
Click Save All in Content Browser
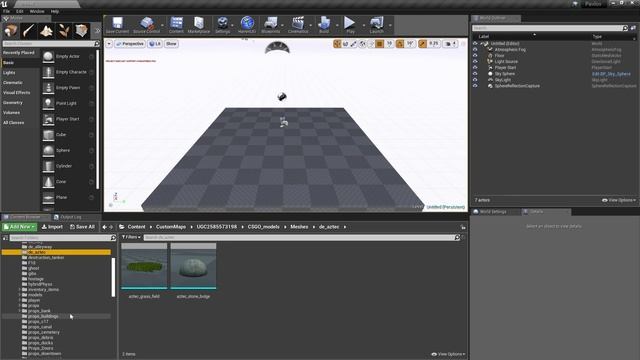tap(82, 227)
